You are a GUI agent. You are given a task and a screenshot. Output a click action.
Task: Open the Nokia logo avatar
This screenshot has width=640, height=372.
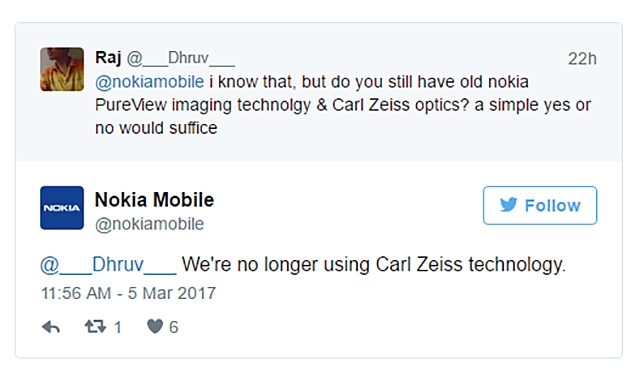tap(62, 208)
